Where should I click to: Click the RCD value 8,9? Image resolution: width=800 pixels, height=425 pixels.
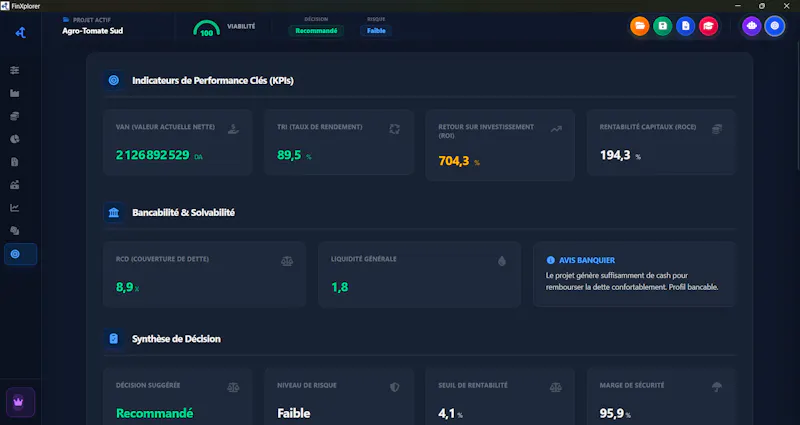pos(124,287)
